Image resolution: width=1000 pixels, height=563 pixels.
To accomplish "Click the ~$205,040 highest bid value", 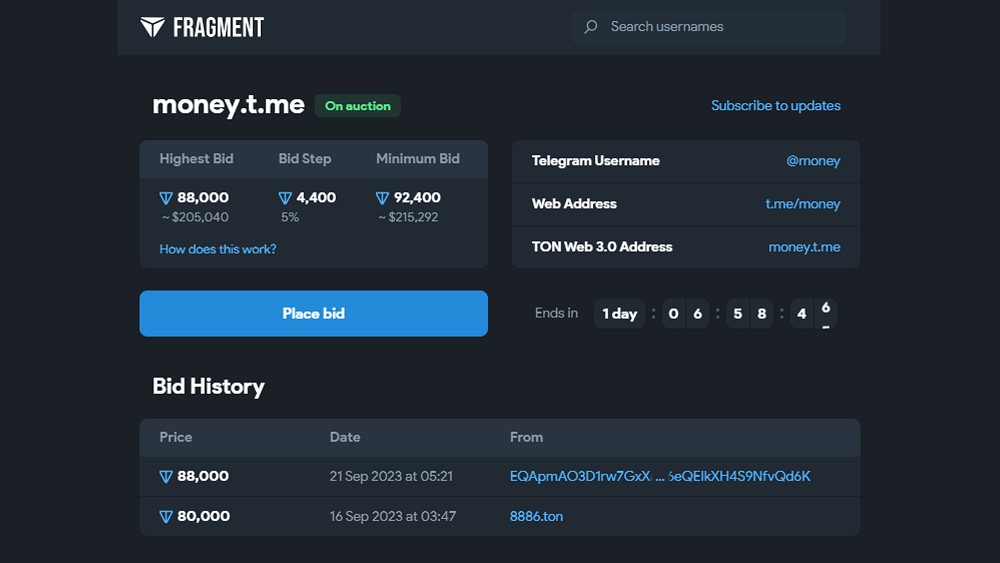I will coord(195,217).
